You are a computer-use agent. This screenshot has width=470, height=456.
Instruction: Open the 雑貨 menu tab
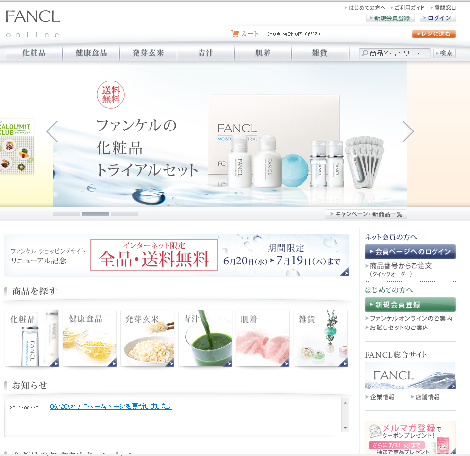point(320,53)
